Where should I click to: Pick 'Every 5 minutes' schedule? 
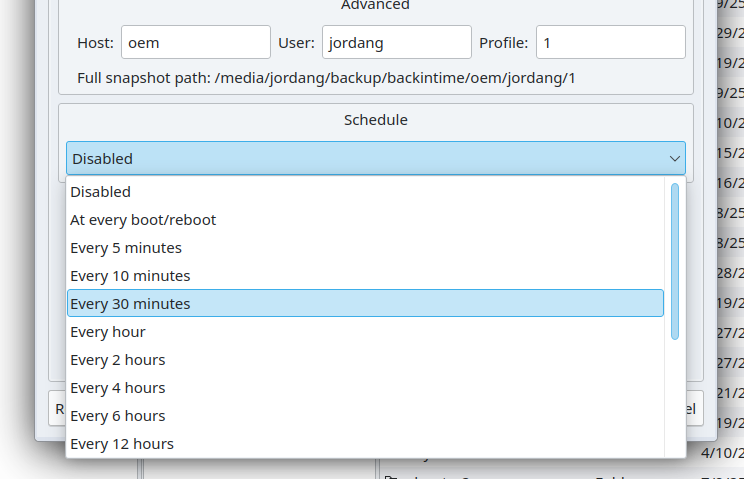coord(365,248)
